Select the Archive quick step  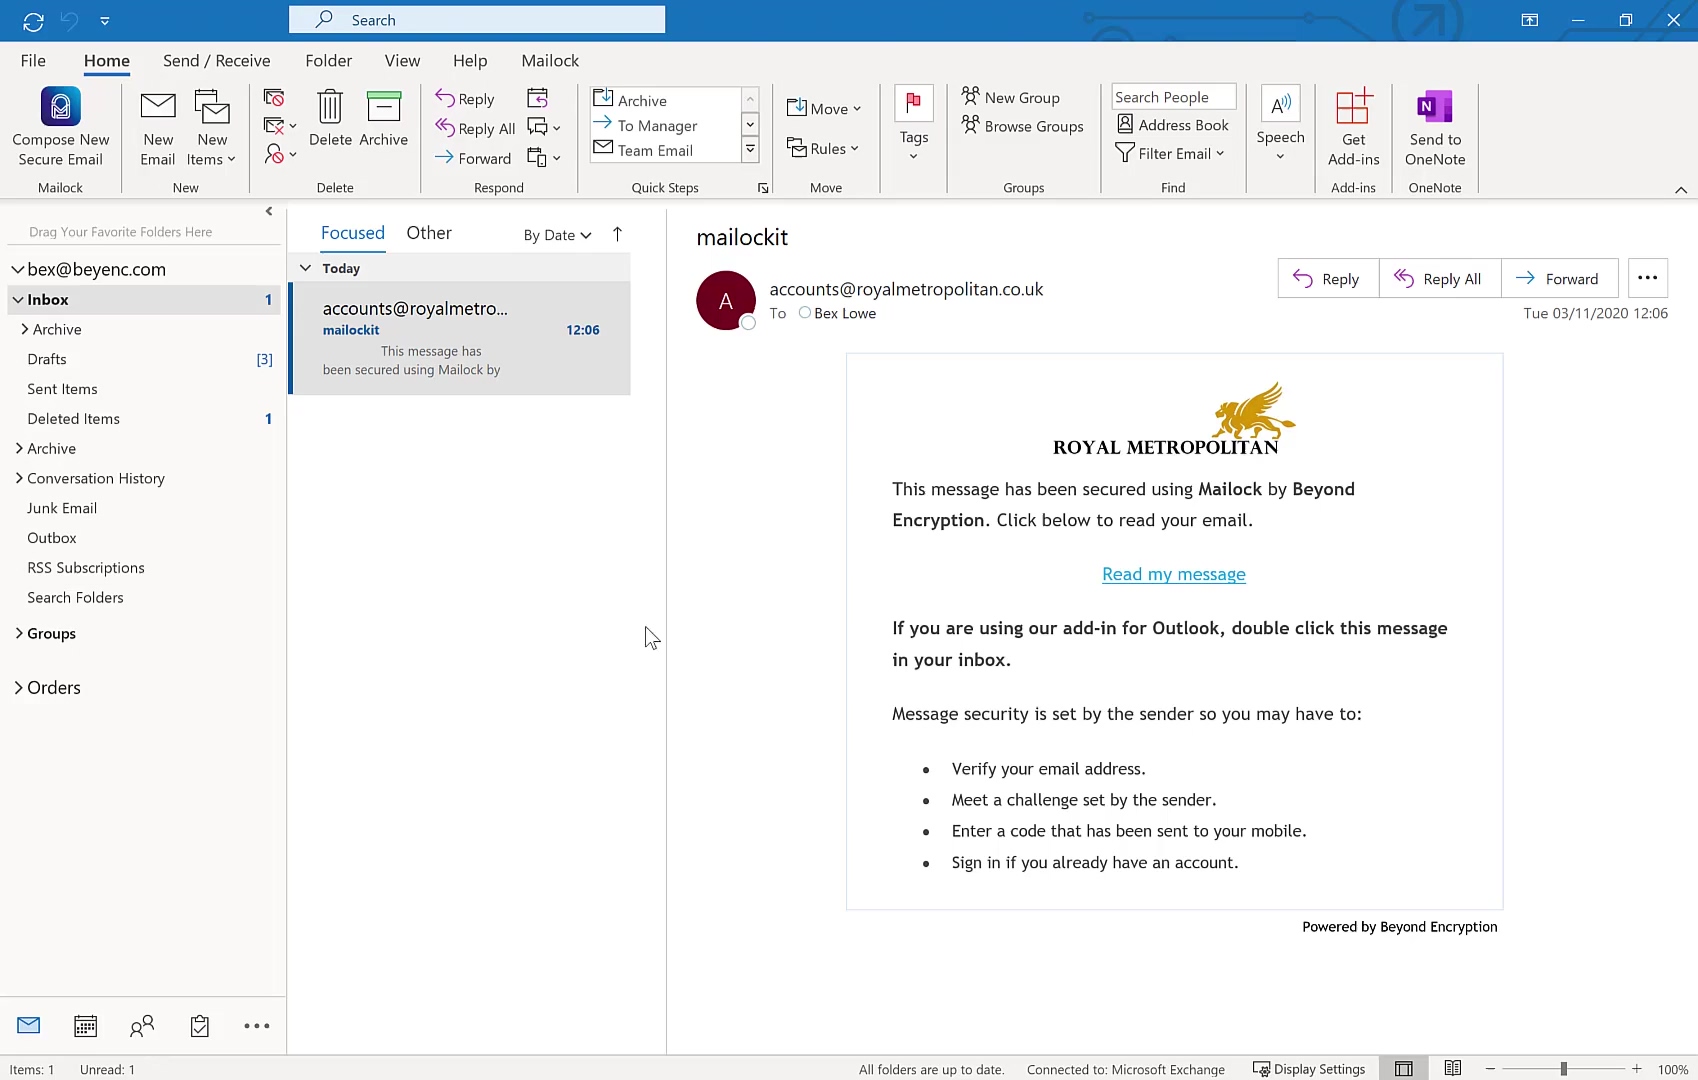tap(665, 100)
